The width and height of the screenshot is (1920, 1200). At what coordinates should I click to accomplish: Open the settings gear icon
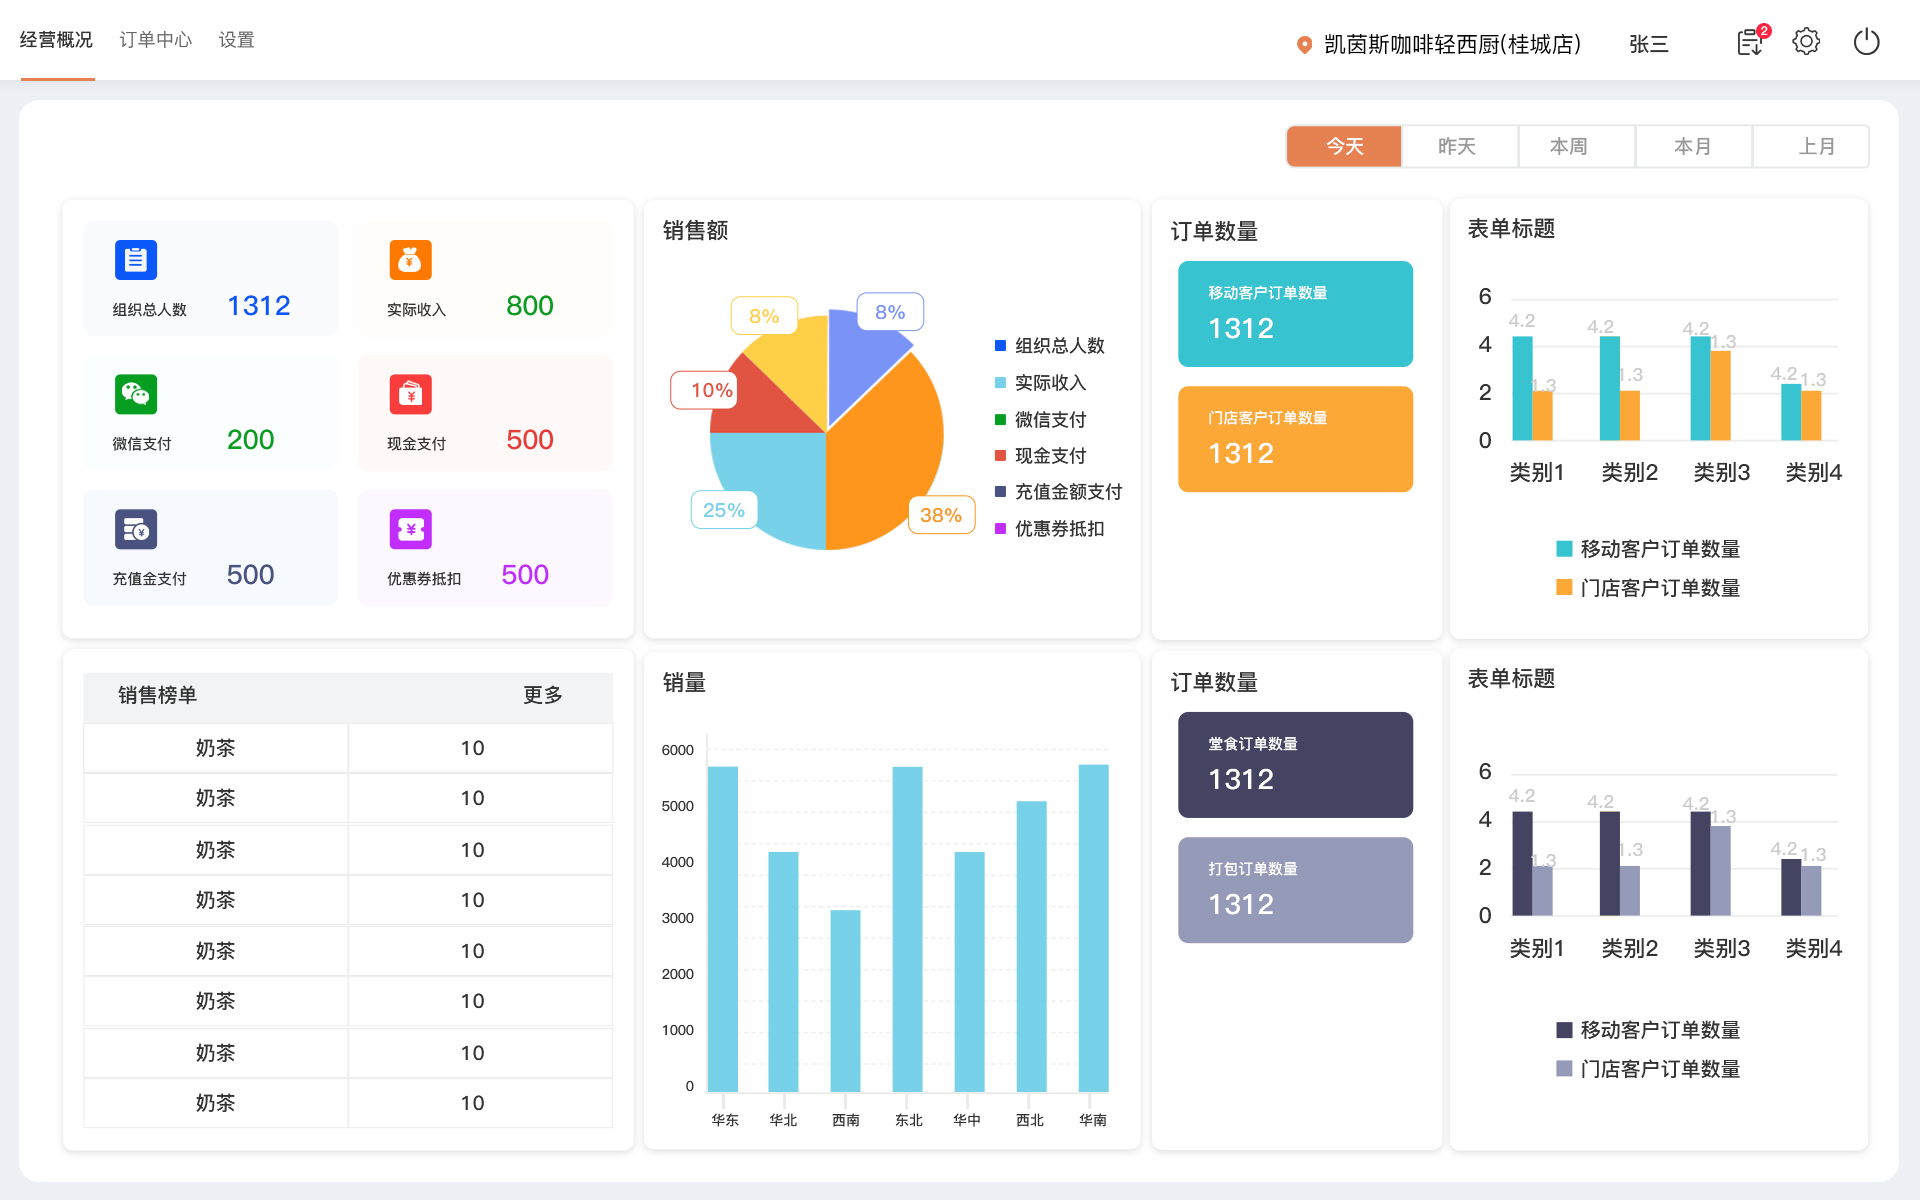pyautogui.click(x=1806, y=42)
